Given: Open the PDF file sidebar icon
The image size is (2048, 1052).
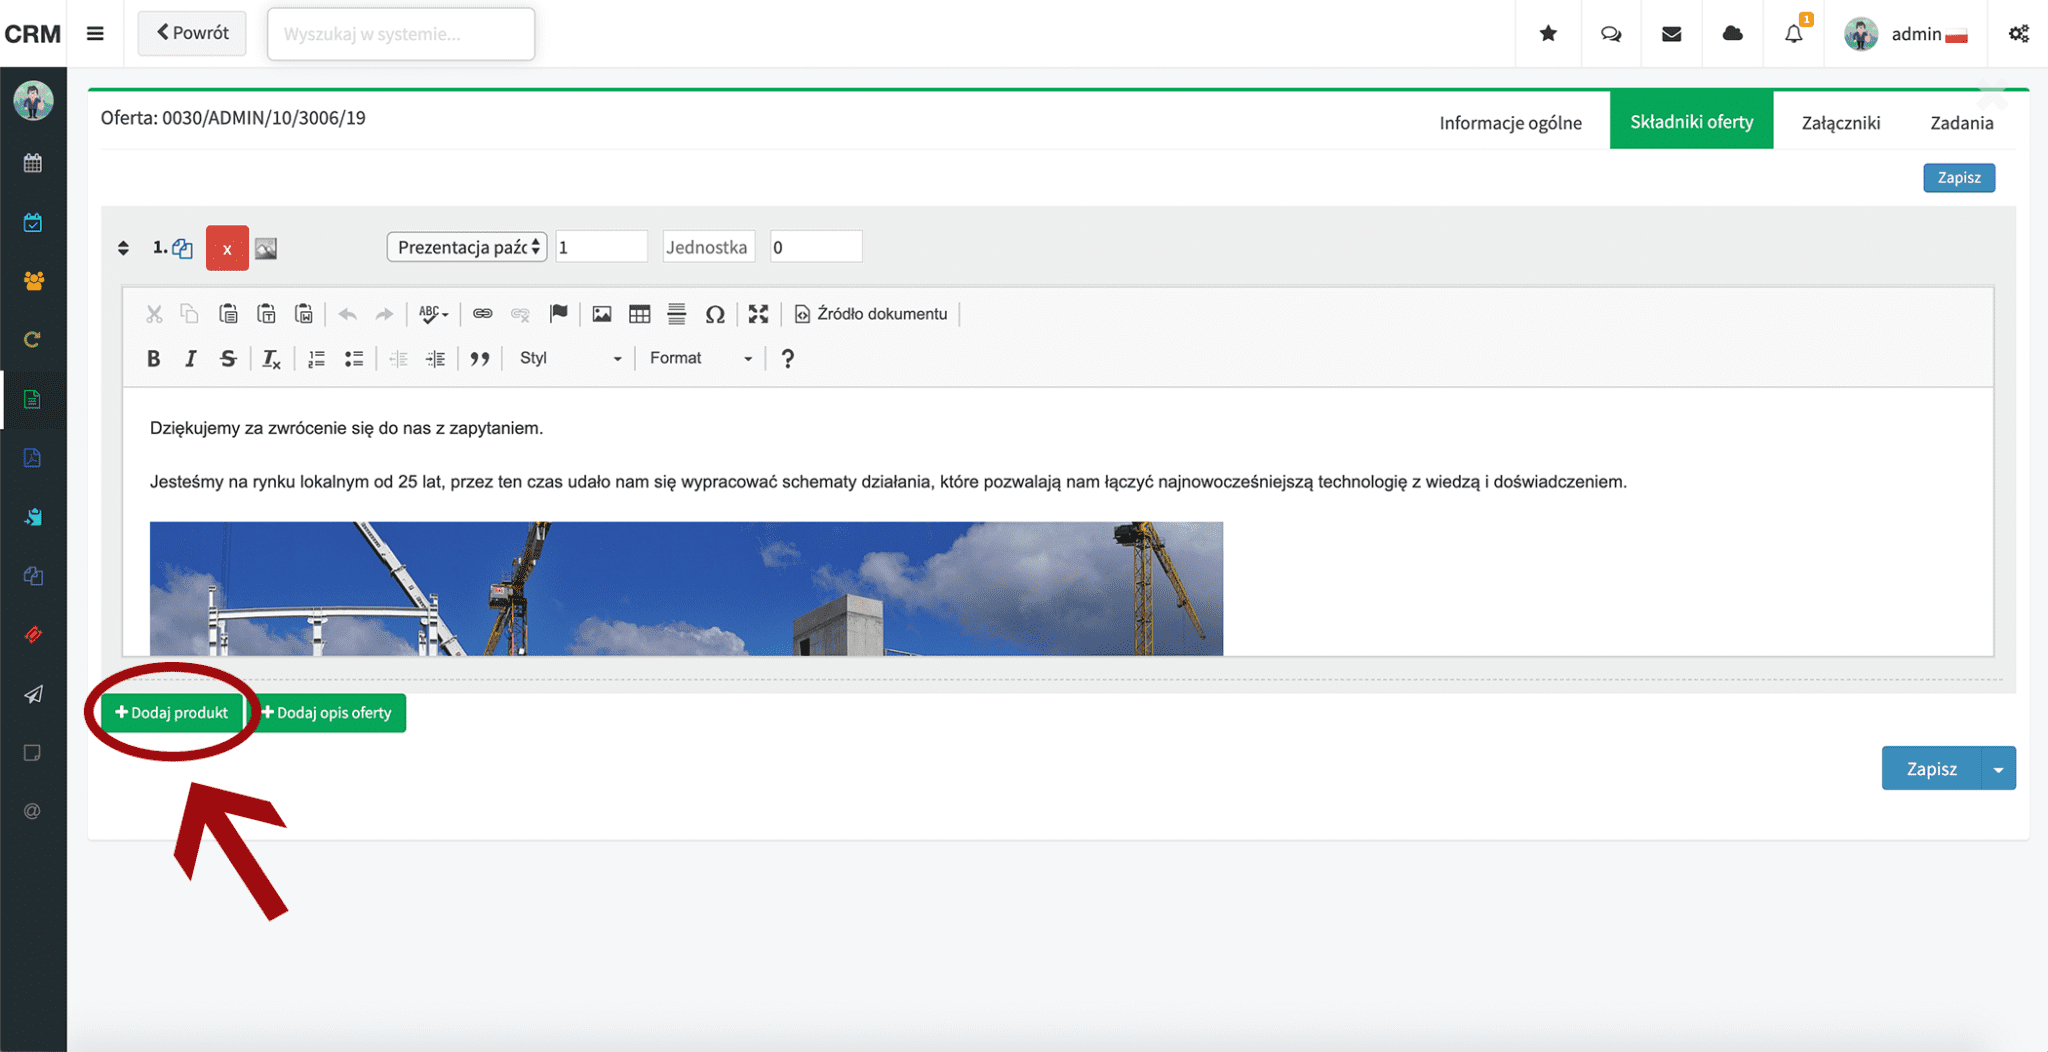Looking at the screenshot, I should [33, 458].
